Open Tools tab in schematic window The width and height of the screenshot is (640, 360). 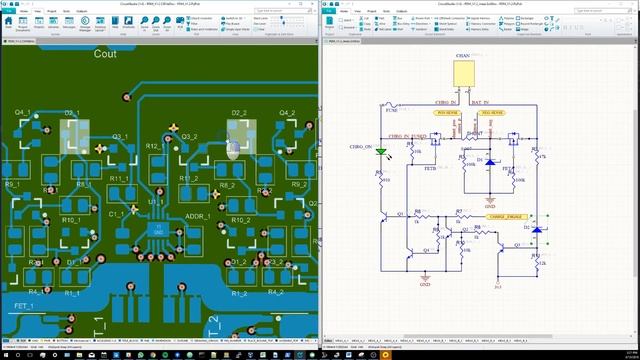(x=386, y=11)
